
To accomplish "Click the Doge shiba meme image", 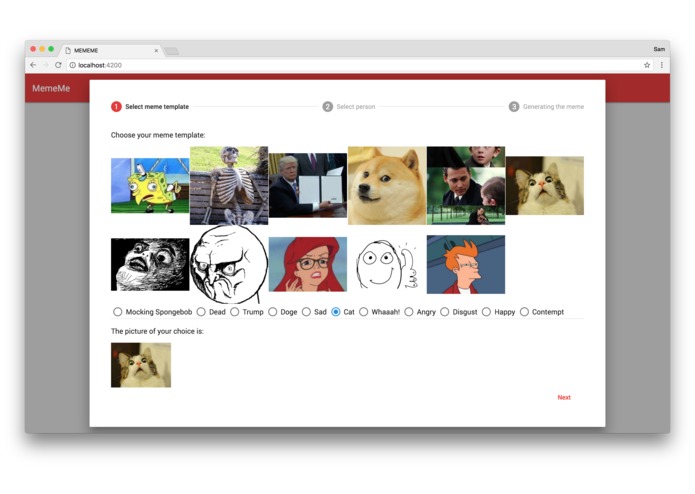I will [x=387, y=186].
